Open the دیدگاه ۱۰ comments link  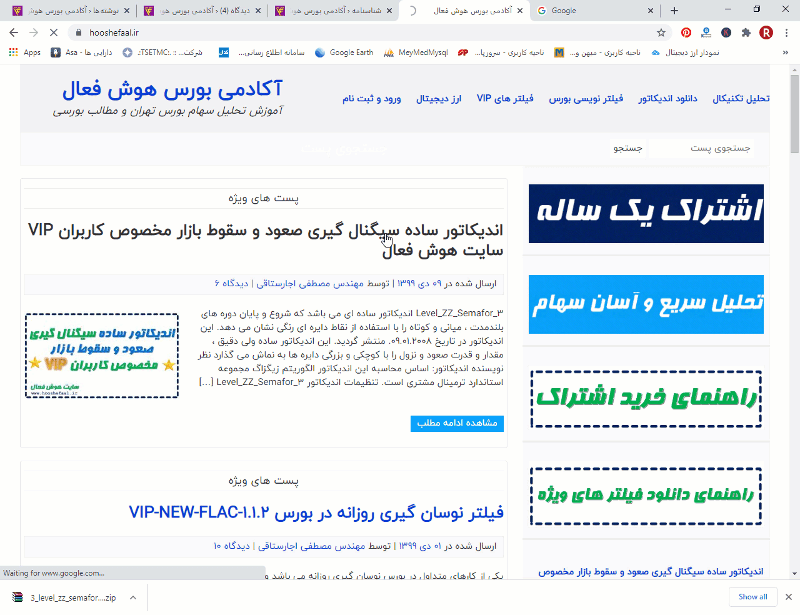(x=232, y=547)
